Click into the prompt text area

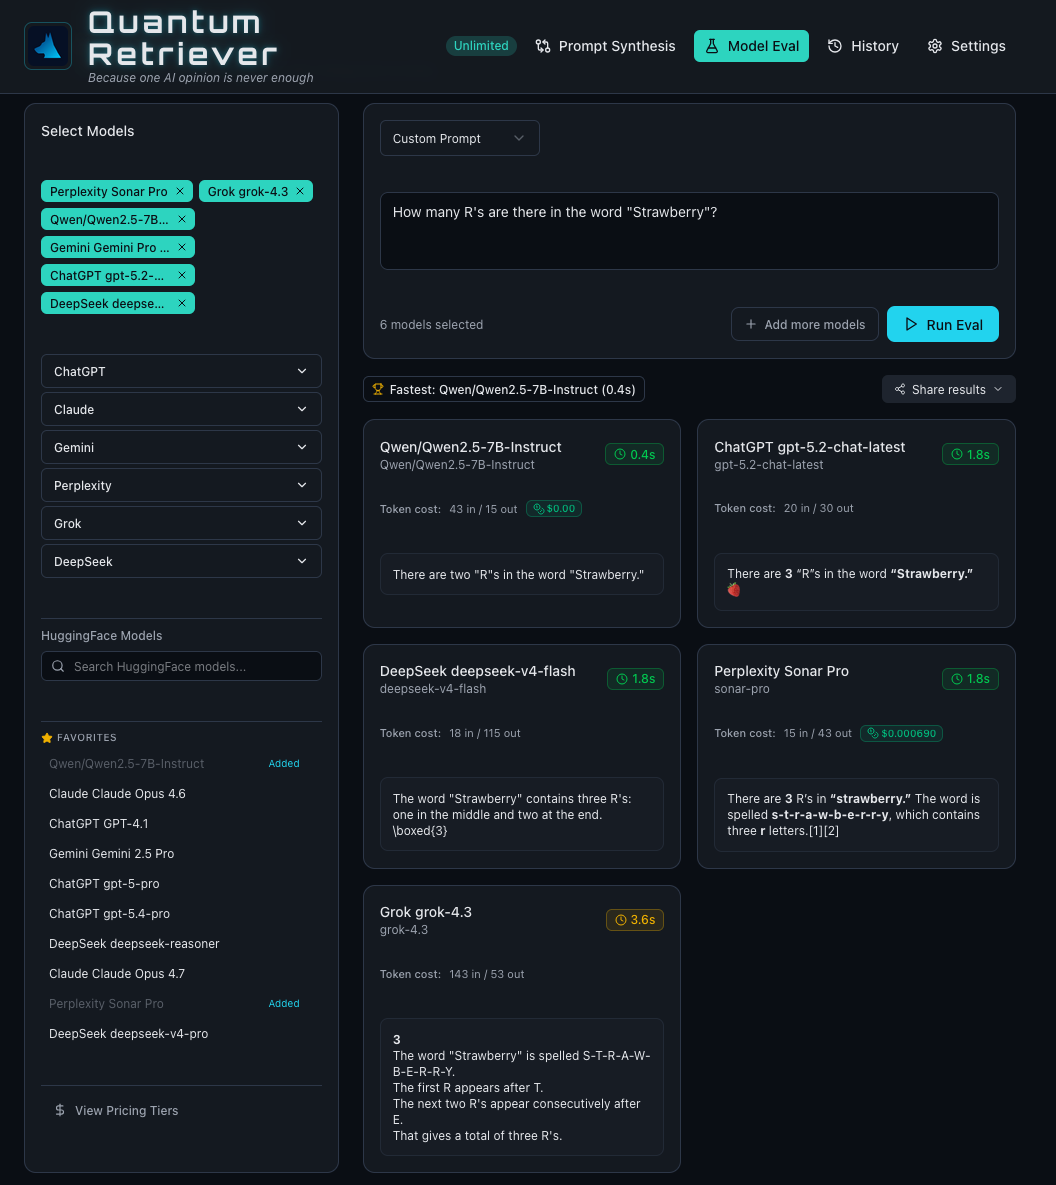689,231
